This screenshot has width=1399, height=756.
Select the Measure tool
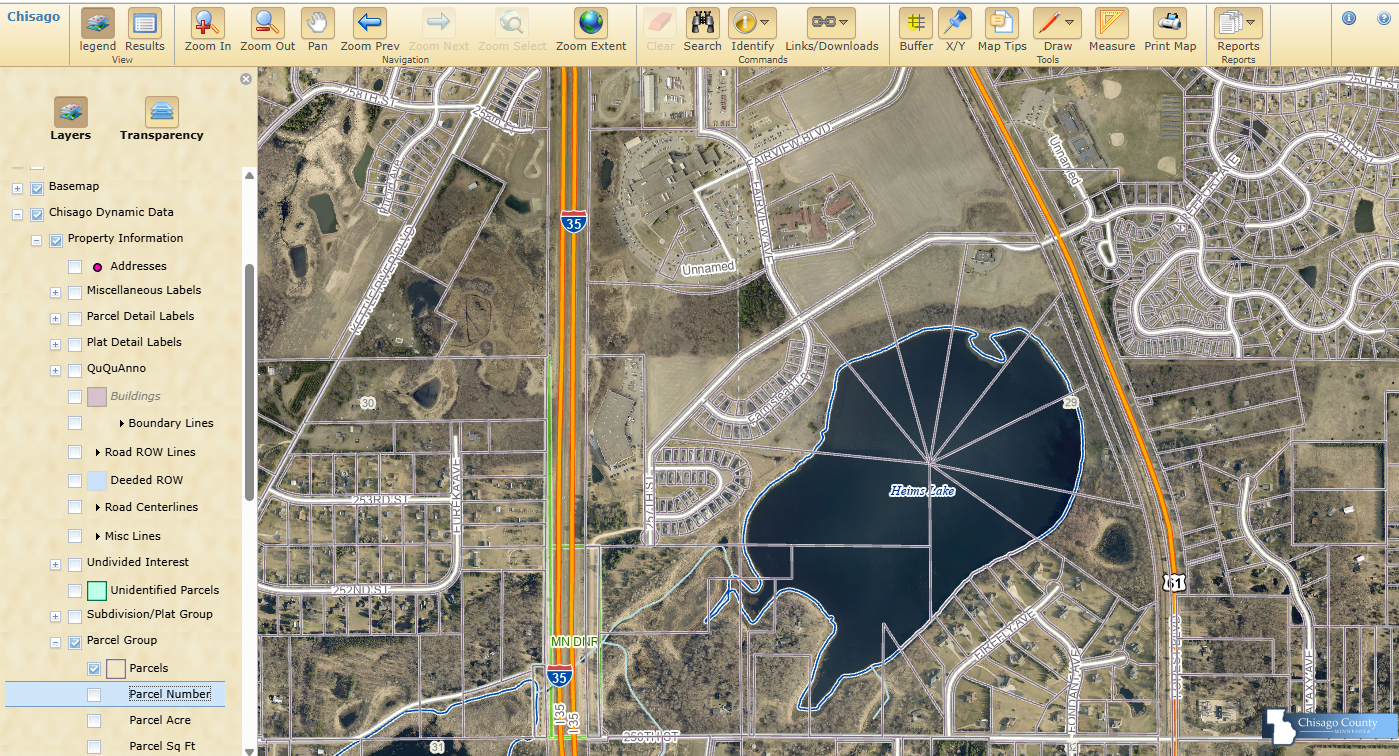pos(1112,30)
